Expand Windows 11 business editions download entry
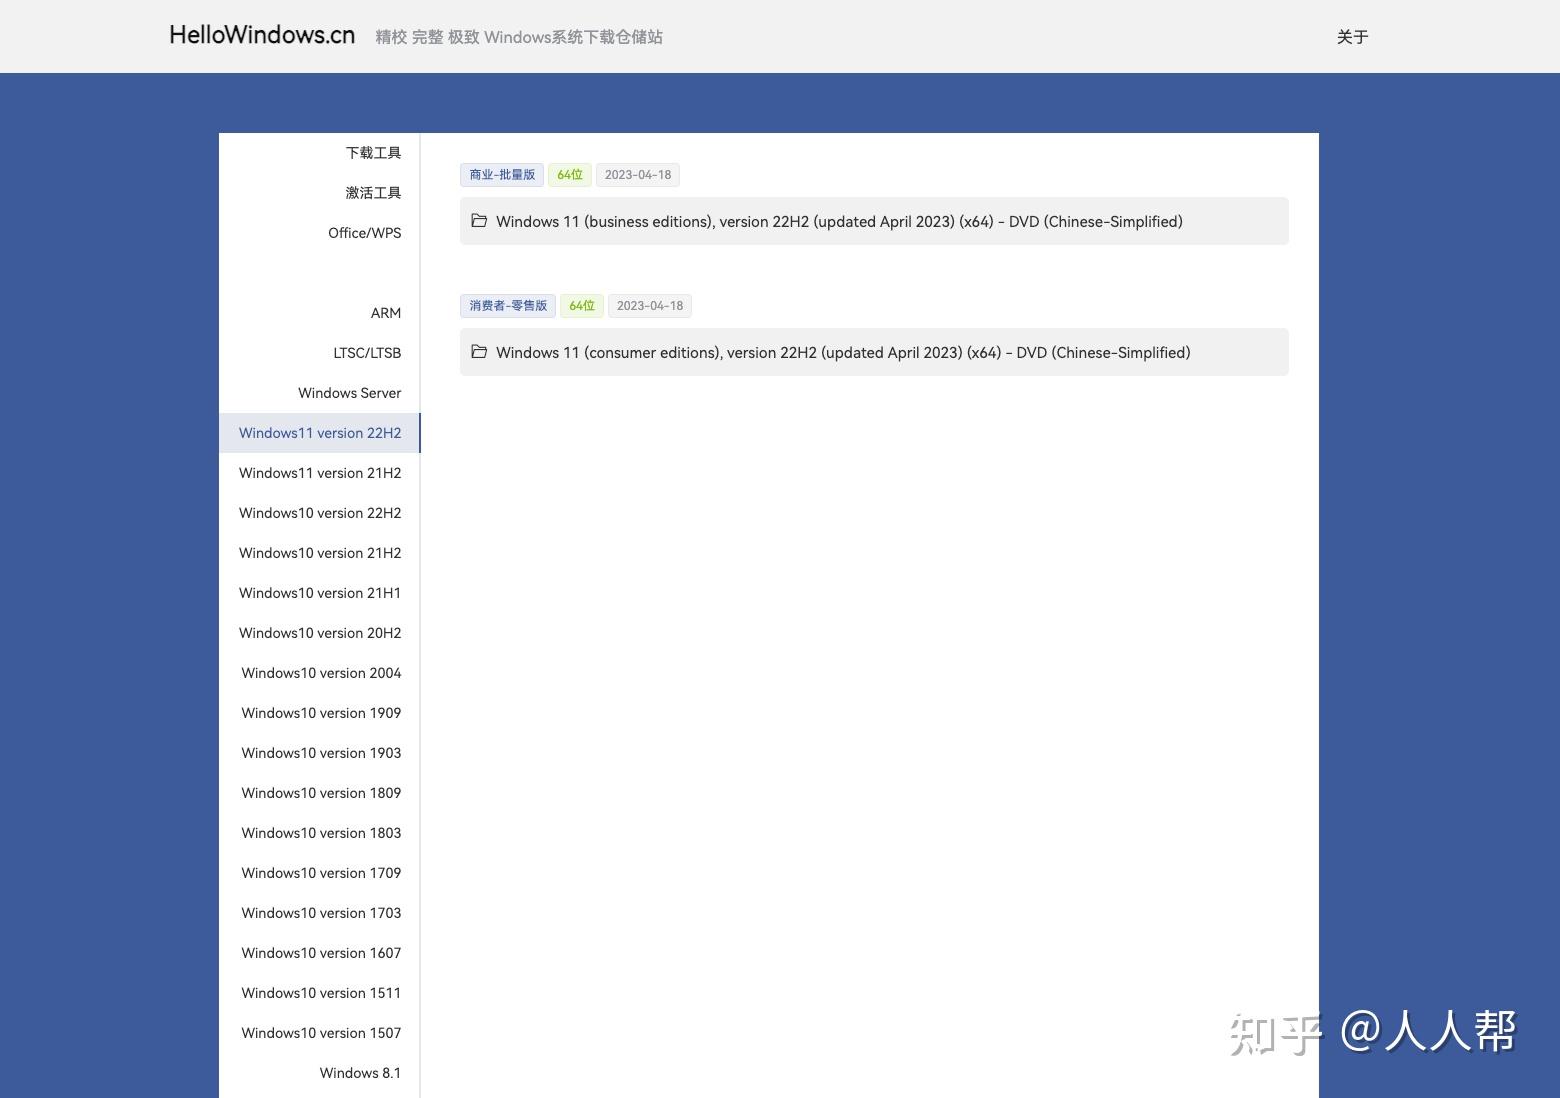 839,221
